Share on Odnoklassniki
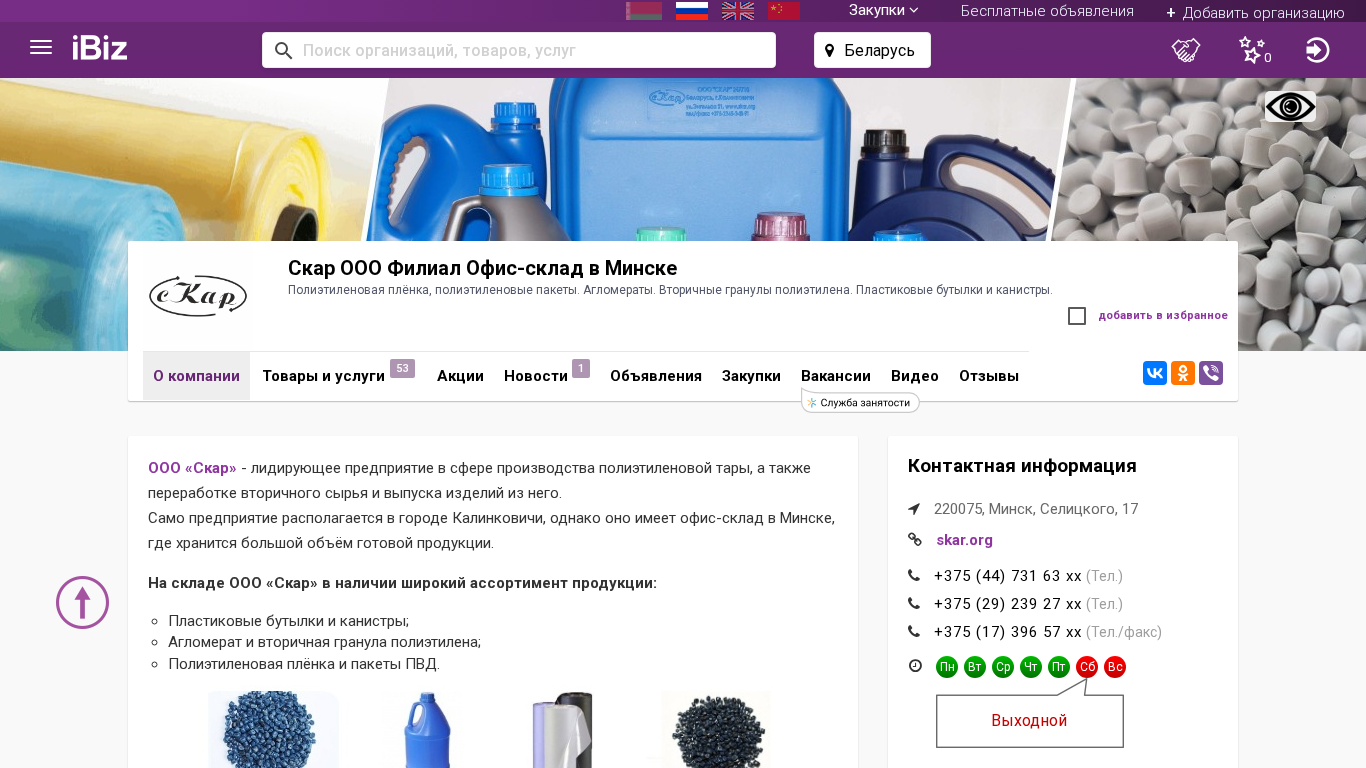 [x=1183, y=373]
